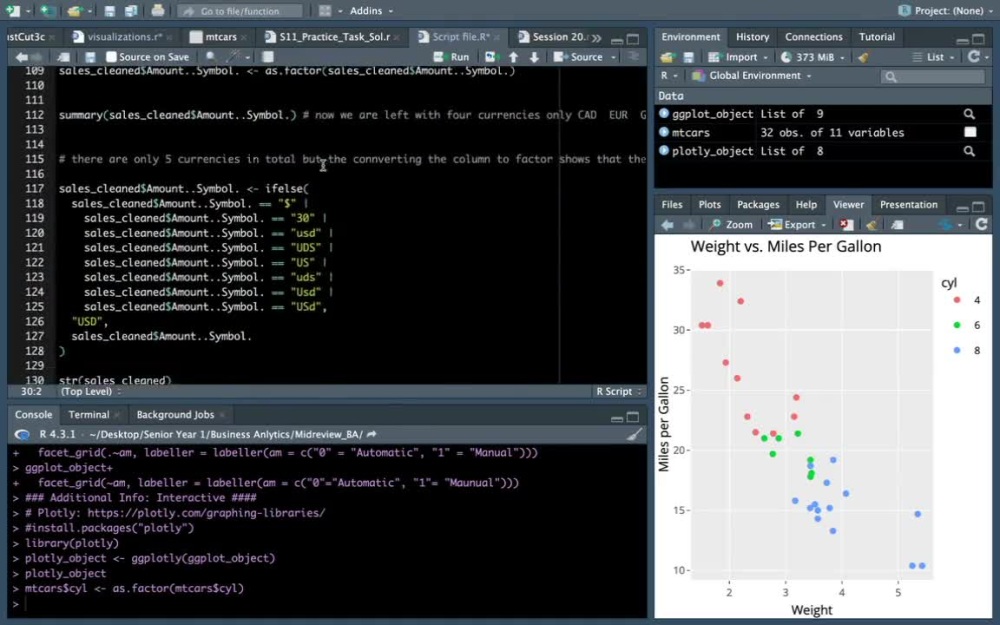Screen dimensions: 1000x625
Task: Remove the current Viewer item
Action: pyautogui.click(x=845, y=224)
